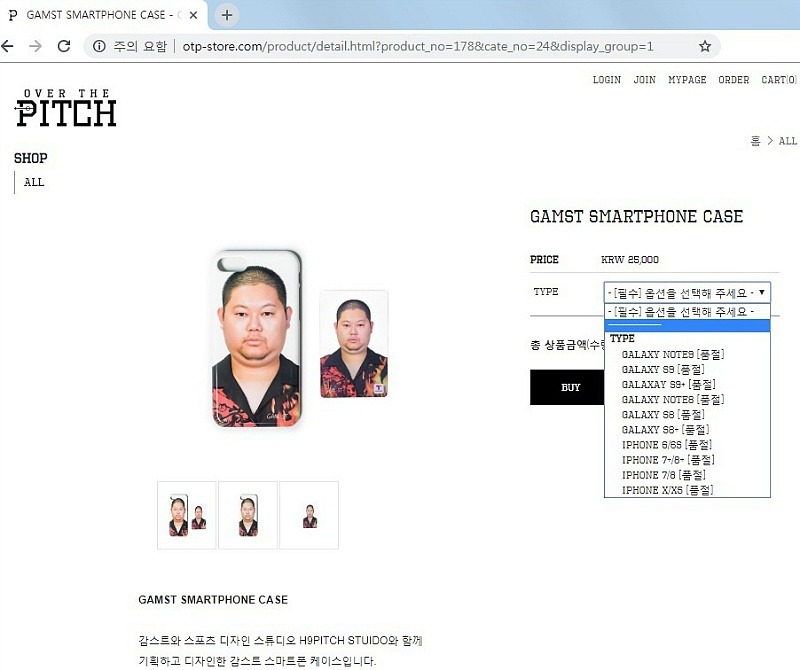Select the highlighted separator line option
800x670 pixels.
tap(687, 326)
